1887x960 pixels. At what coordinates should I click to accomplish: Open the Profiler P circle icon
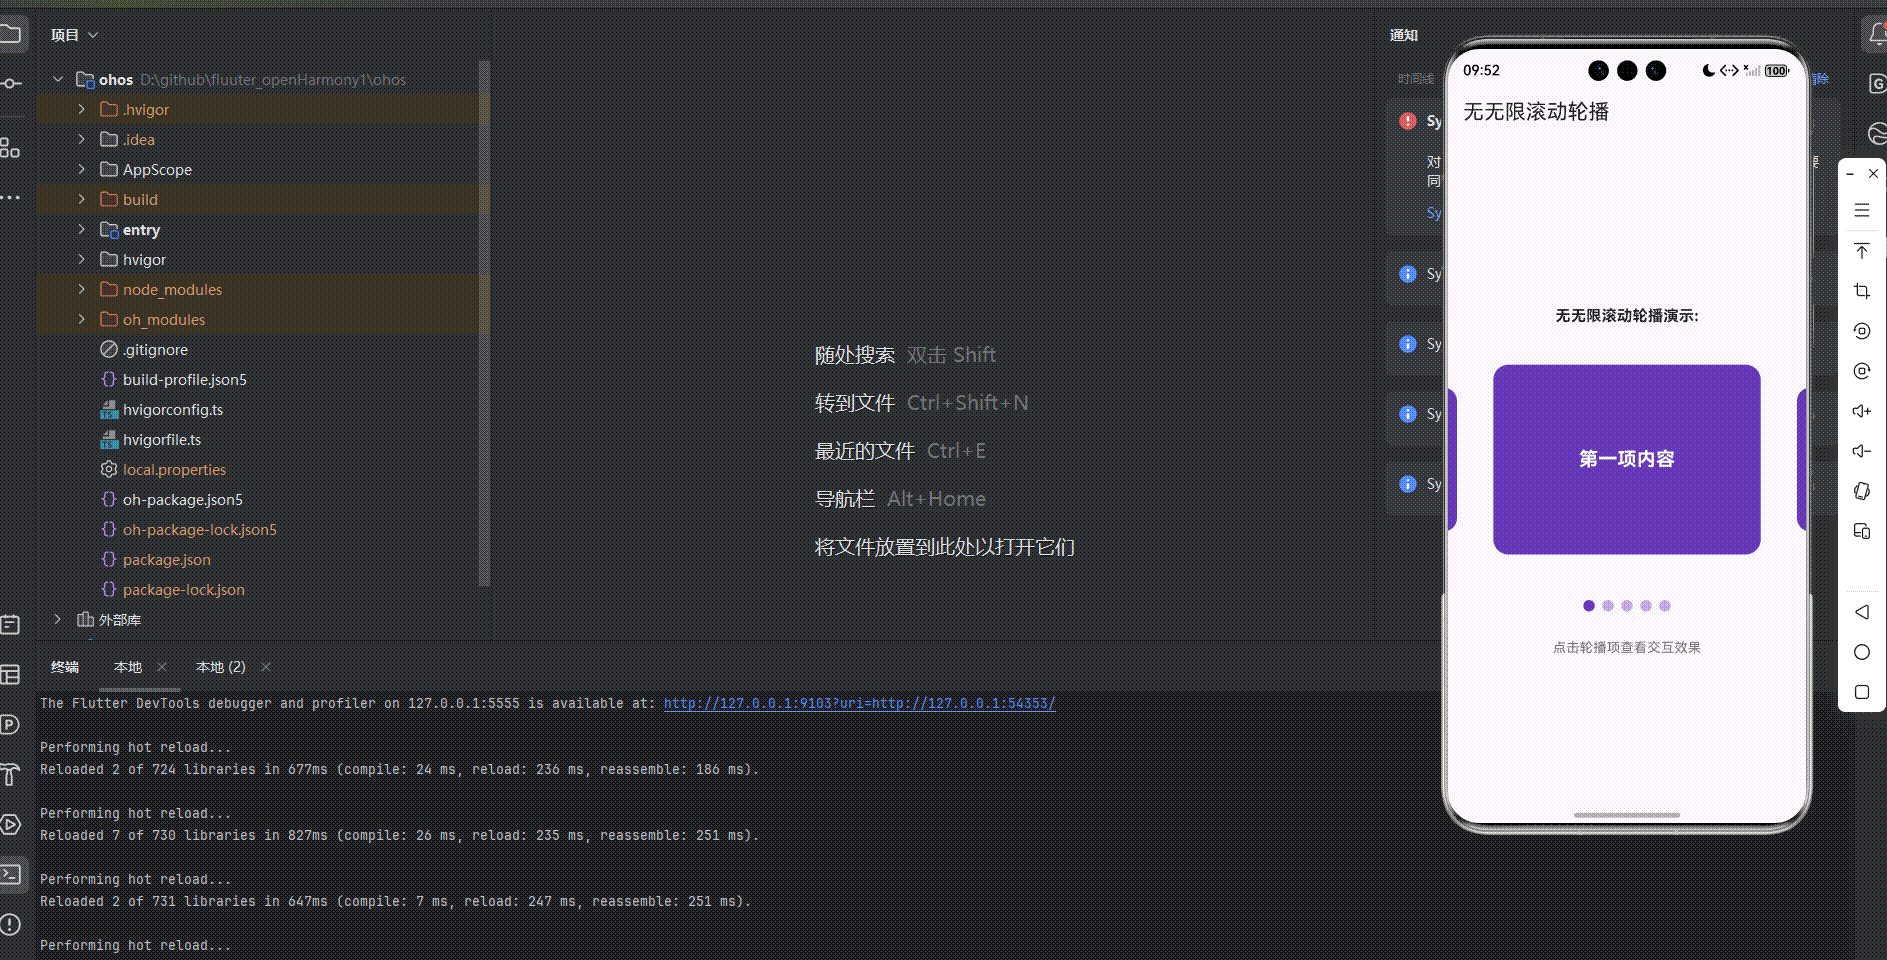[x=10, y=725]
